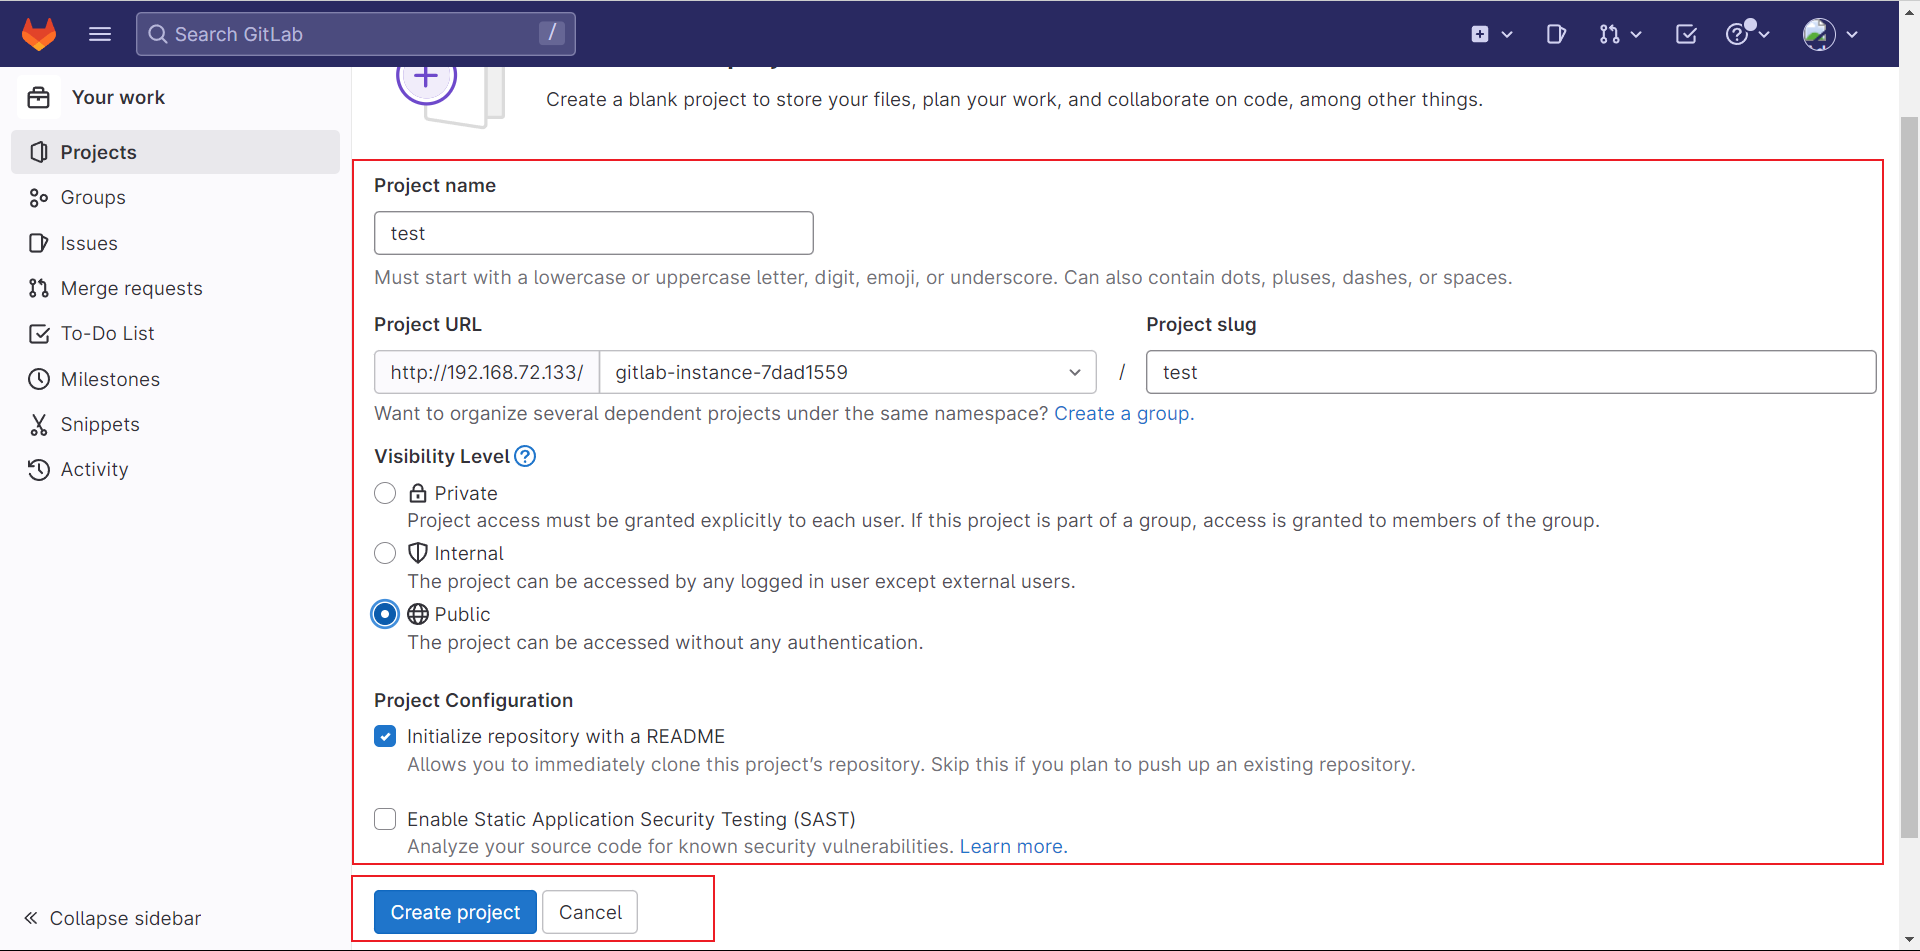1920x951 pixels.
Task: Click the Cancel button
Action: (x=590, y=912)
